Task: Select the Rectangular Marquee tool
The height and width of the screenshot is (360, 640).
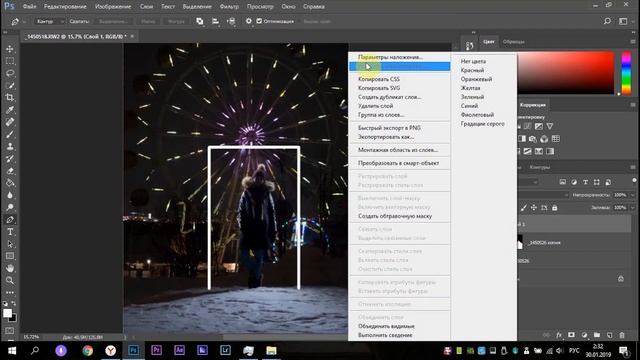Action: [x=10, y=61]
